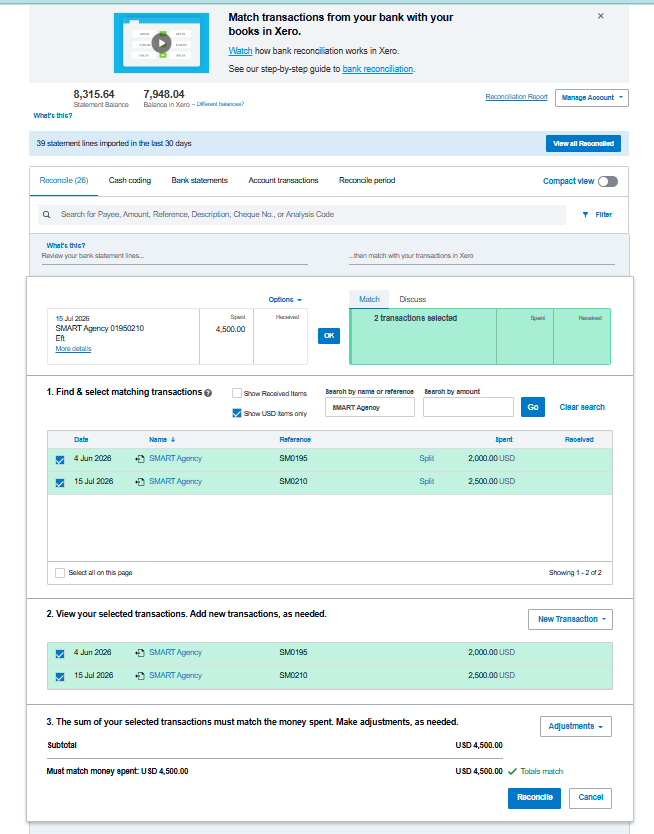The width and height of the screenshot is (654, 834).
Task: Open the SM0195 document icon in the find list
Action: 140,458
